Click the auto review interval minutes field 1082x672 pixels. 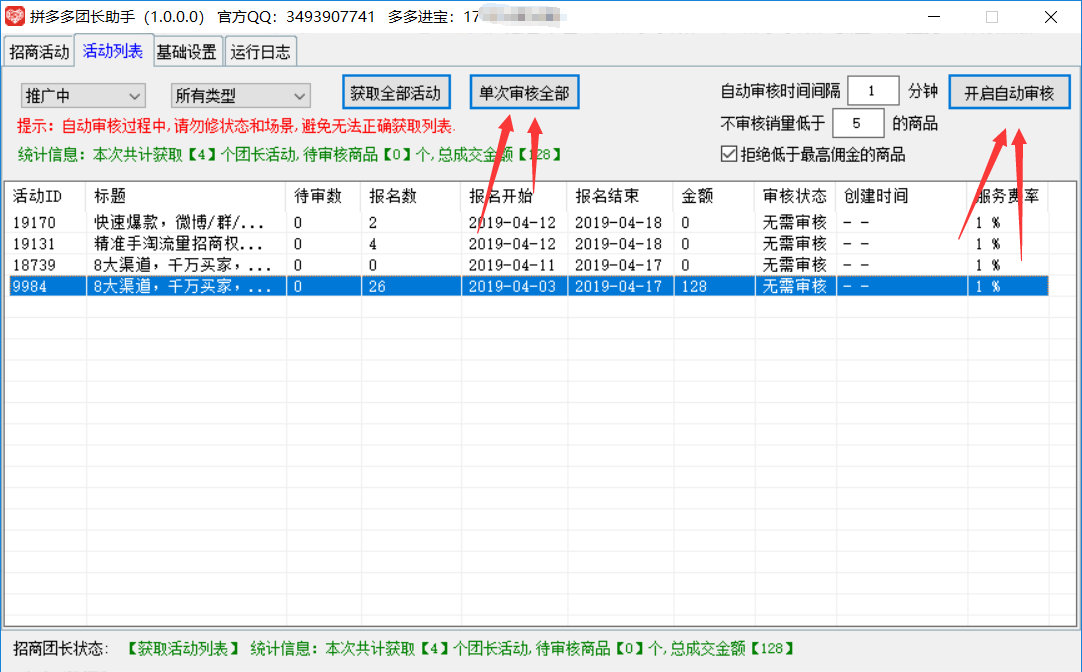pyautogui.click(x=872, y=91)
